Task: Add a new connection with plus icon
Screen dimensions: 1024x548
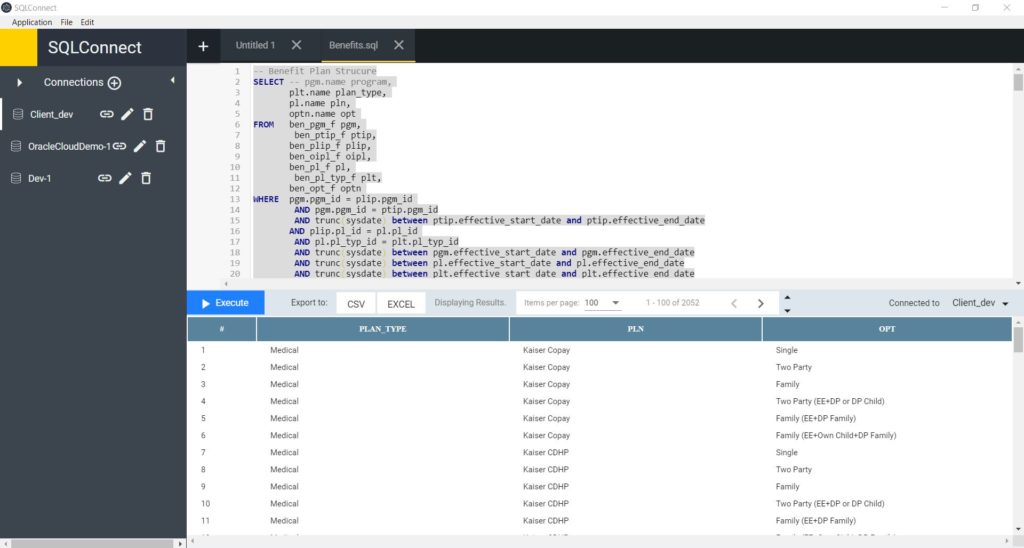Action: pos(114,83)
